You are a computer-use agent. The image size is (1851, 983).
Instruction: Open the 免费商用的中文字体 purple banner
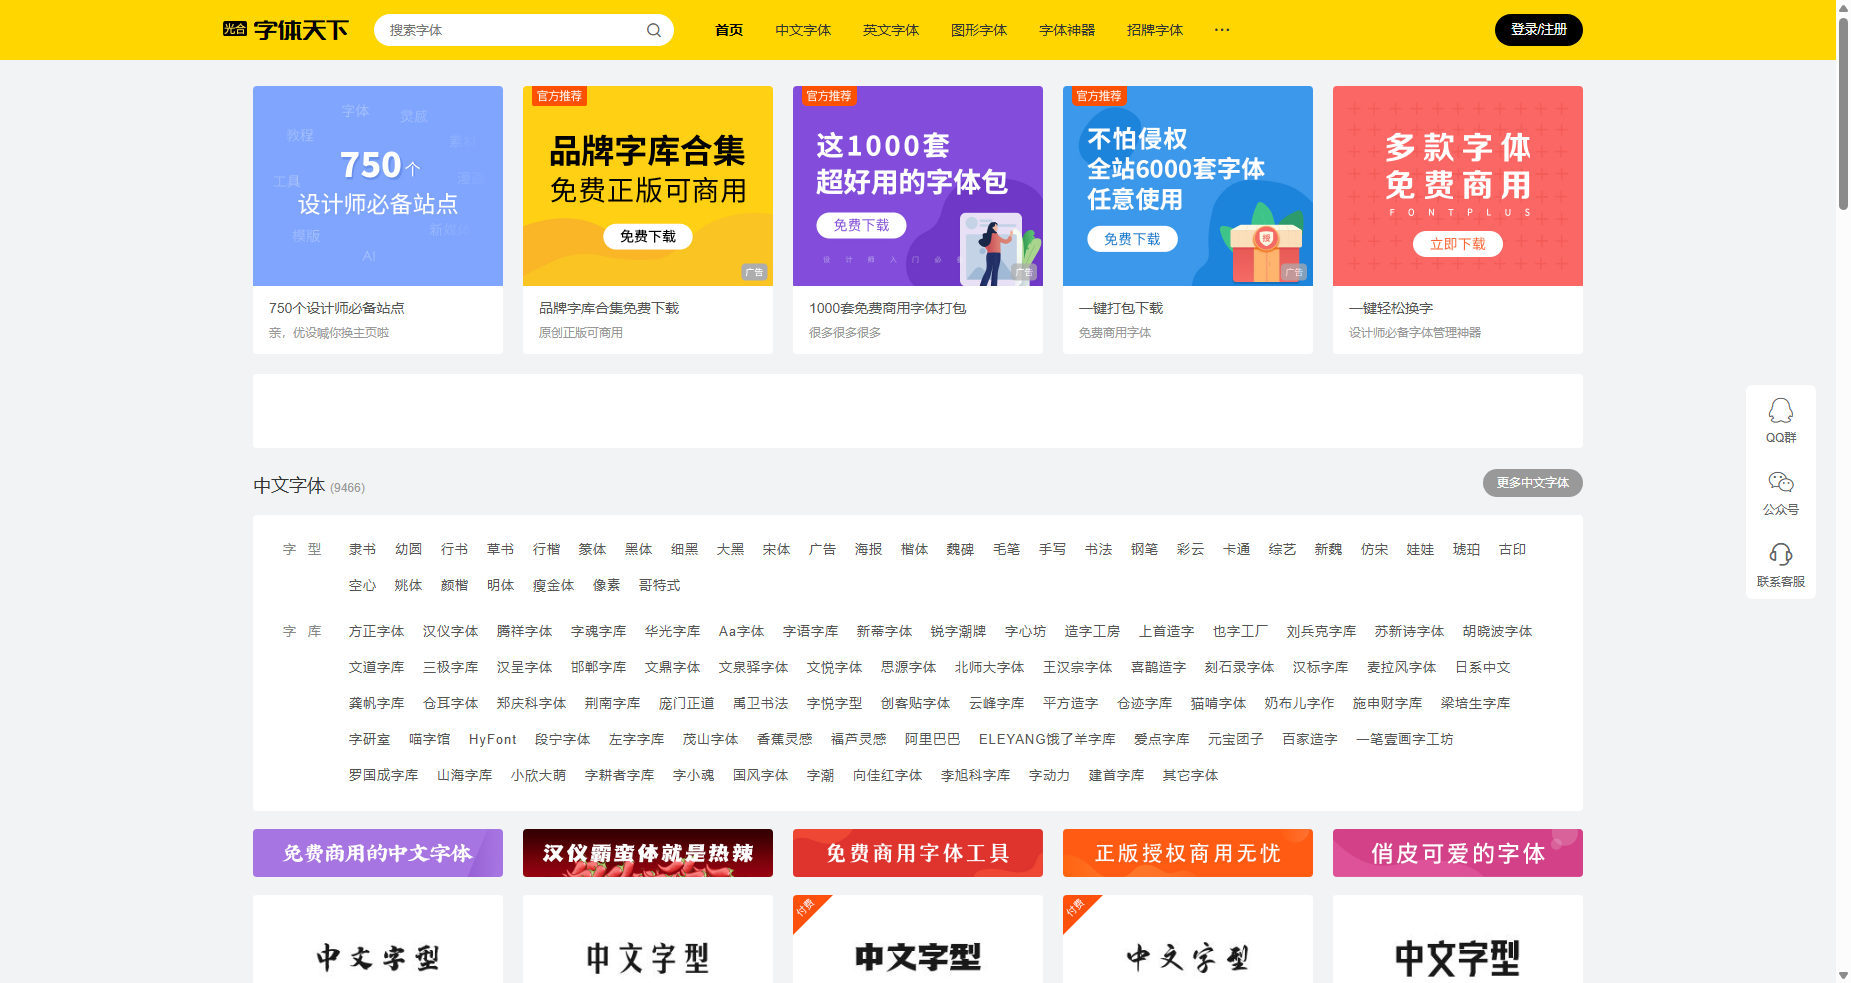(x=378, y=853)
